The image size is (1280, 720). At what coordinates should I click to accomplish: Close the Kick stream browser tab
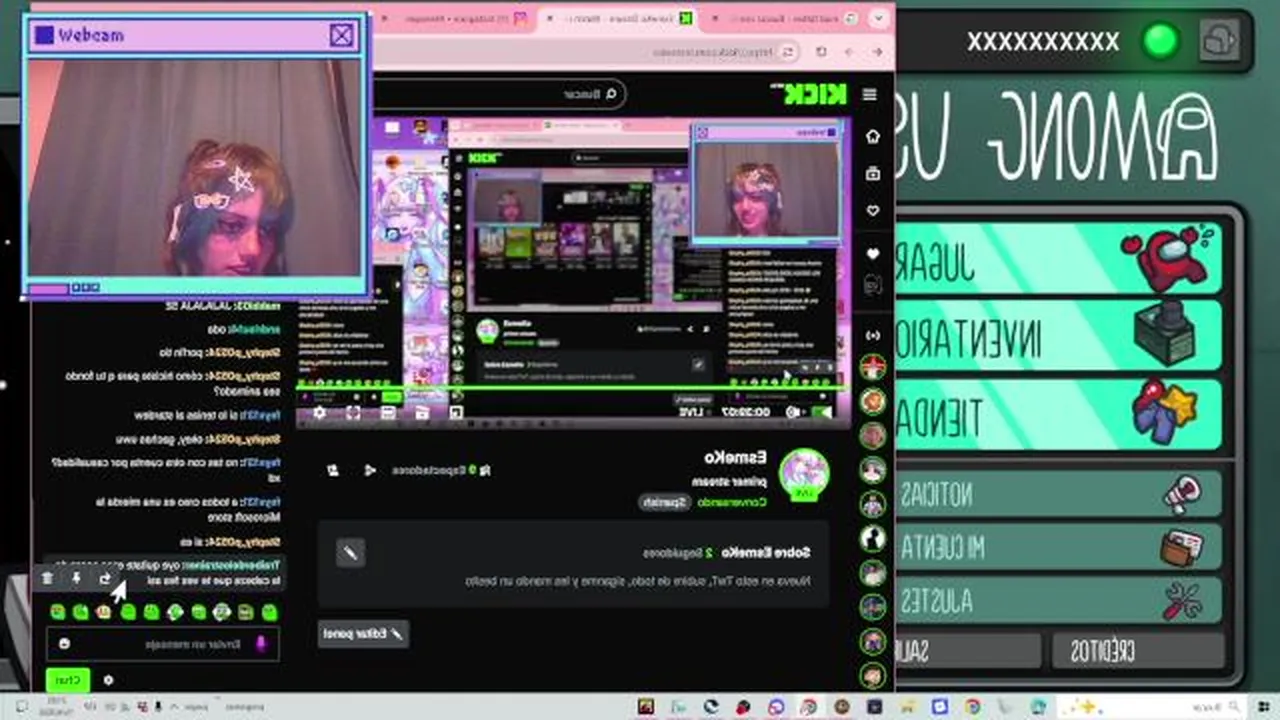click(549, 19)
